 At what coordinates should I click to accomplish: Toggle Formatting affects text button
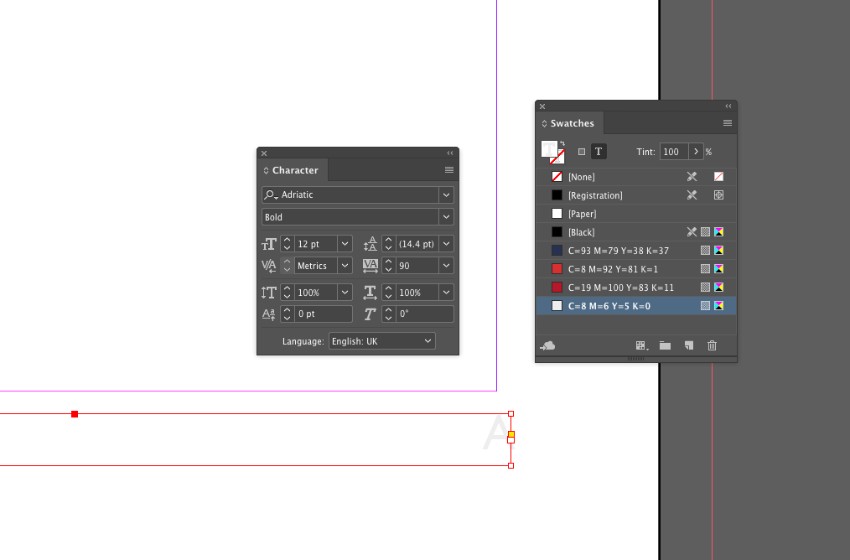pyautogui.click(x=598, y=152)
